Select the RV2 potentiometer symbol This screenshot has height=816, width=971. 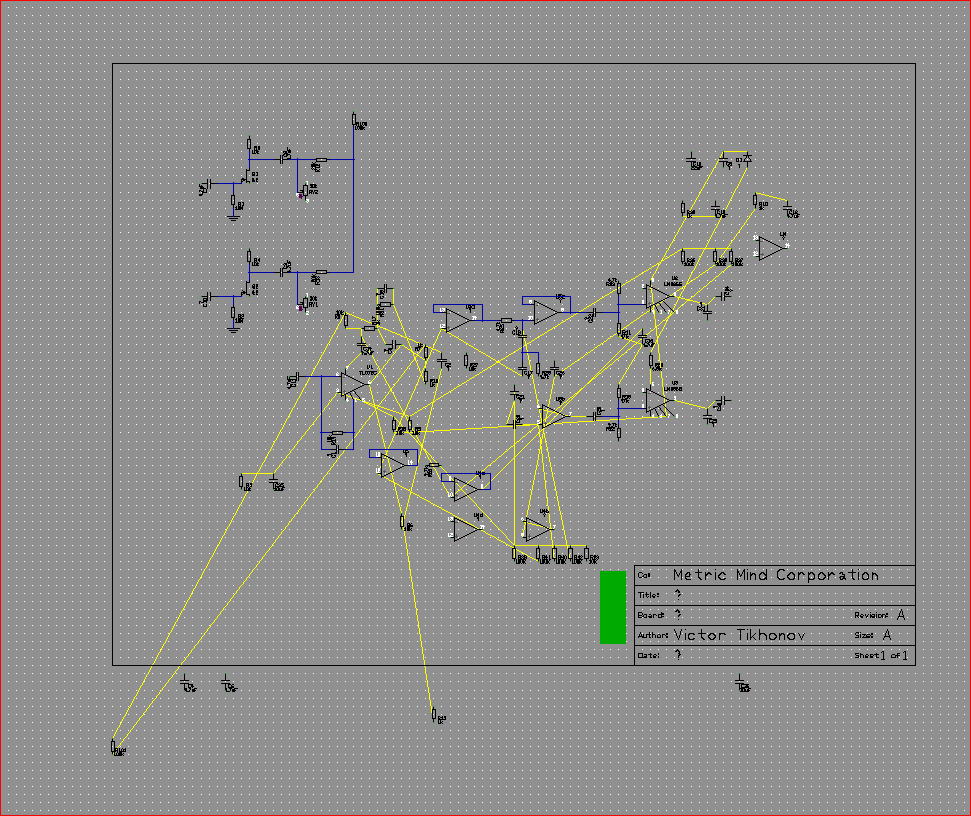(305, 189)
